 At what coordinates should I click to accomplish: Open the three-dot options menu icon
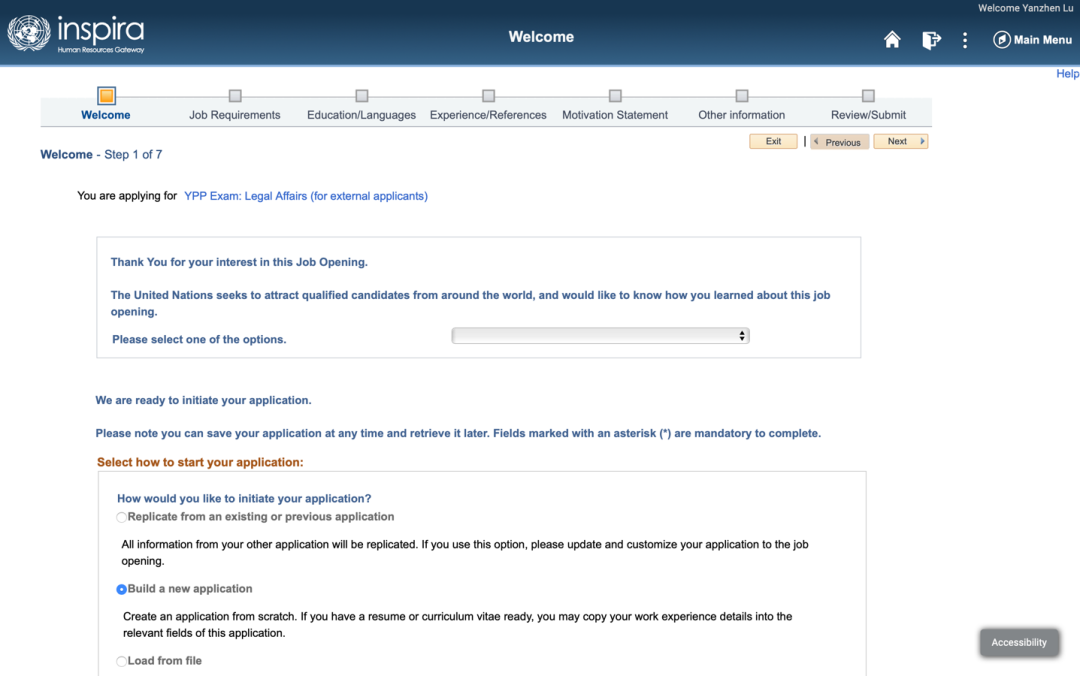coord(965,40)
